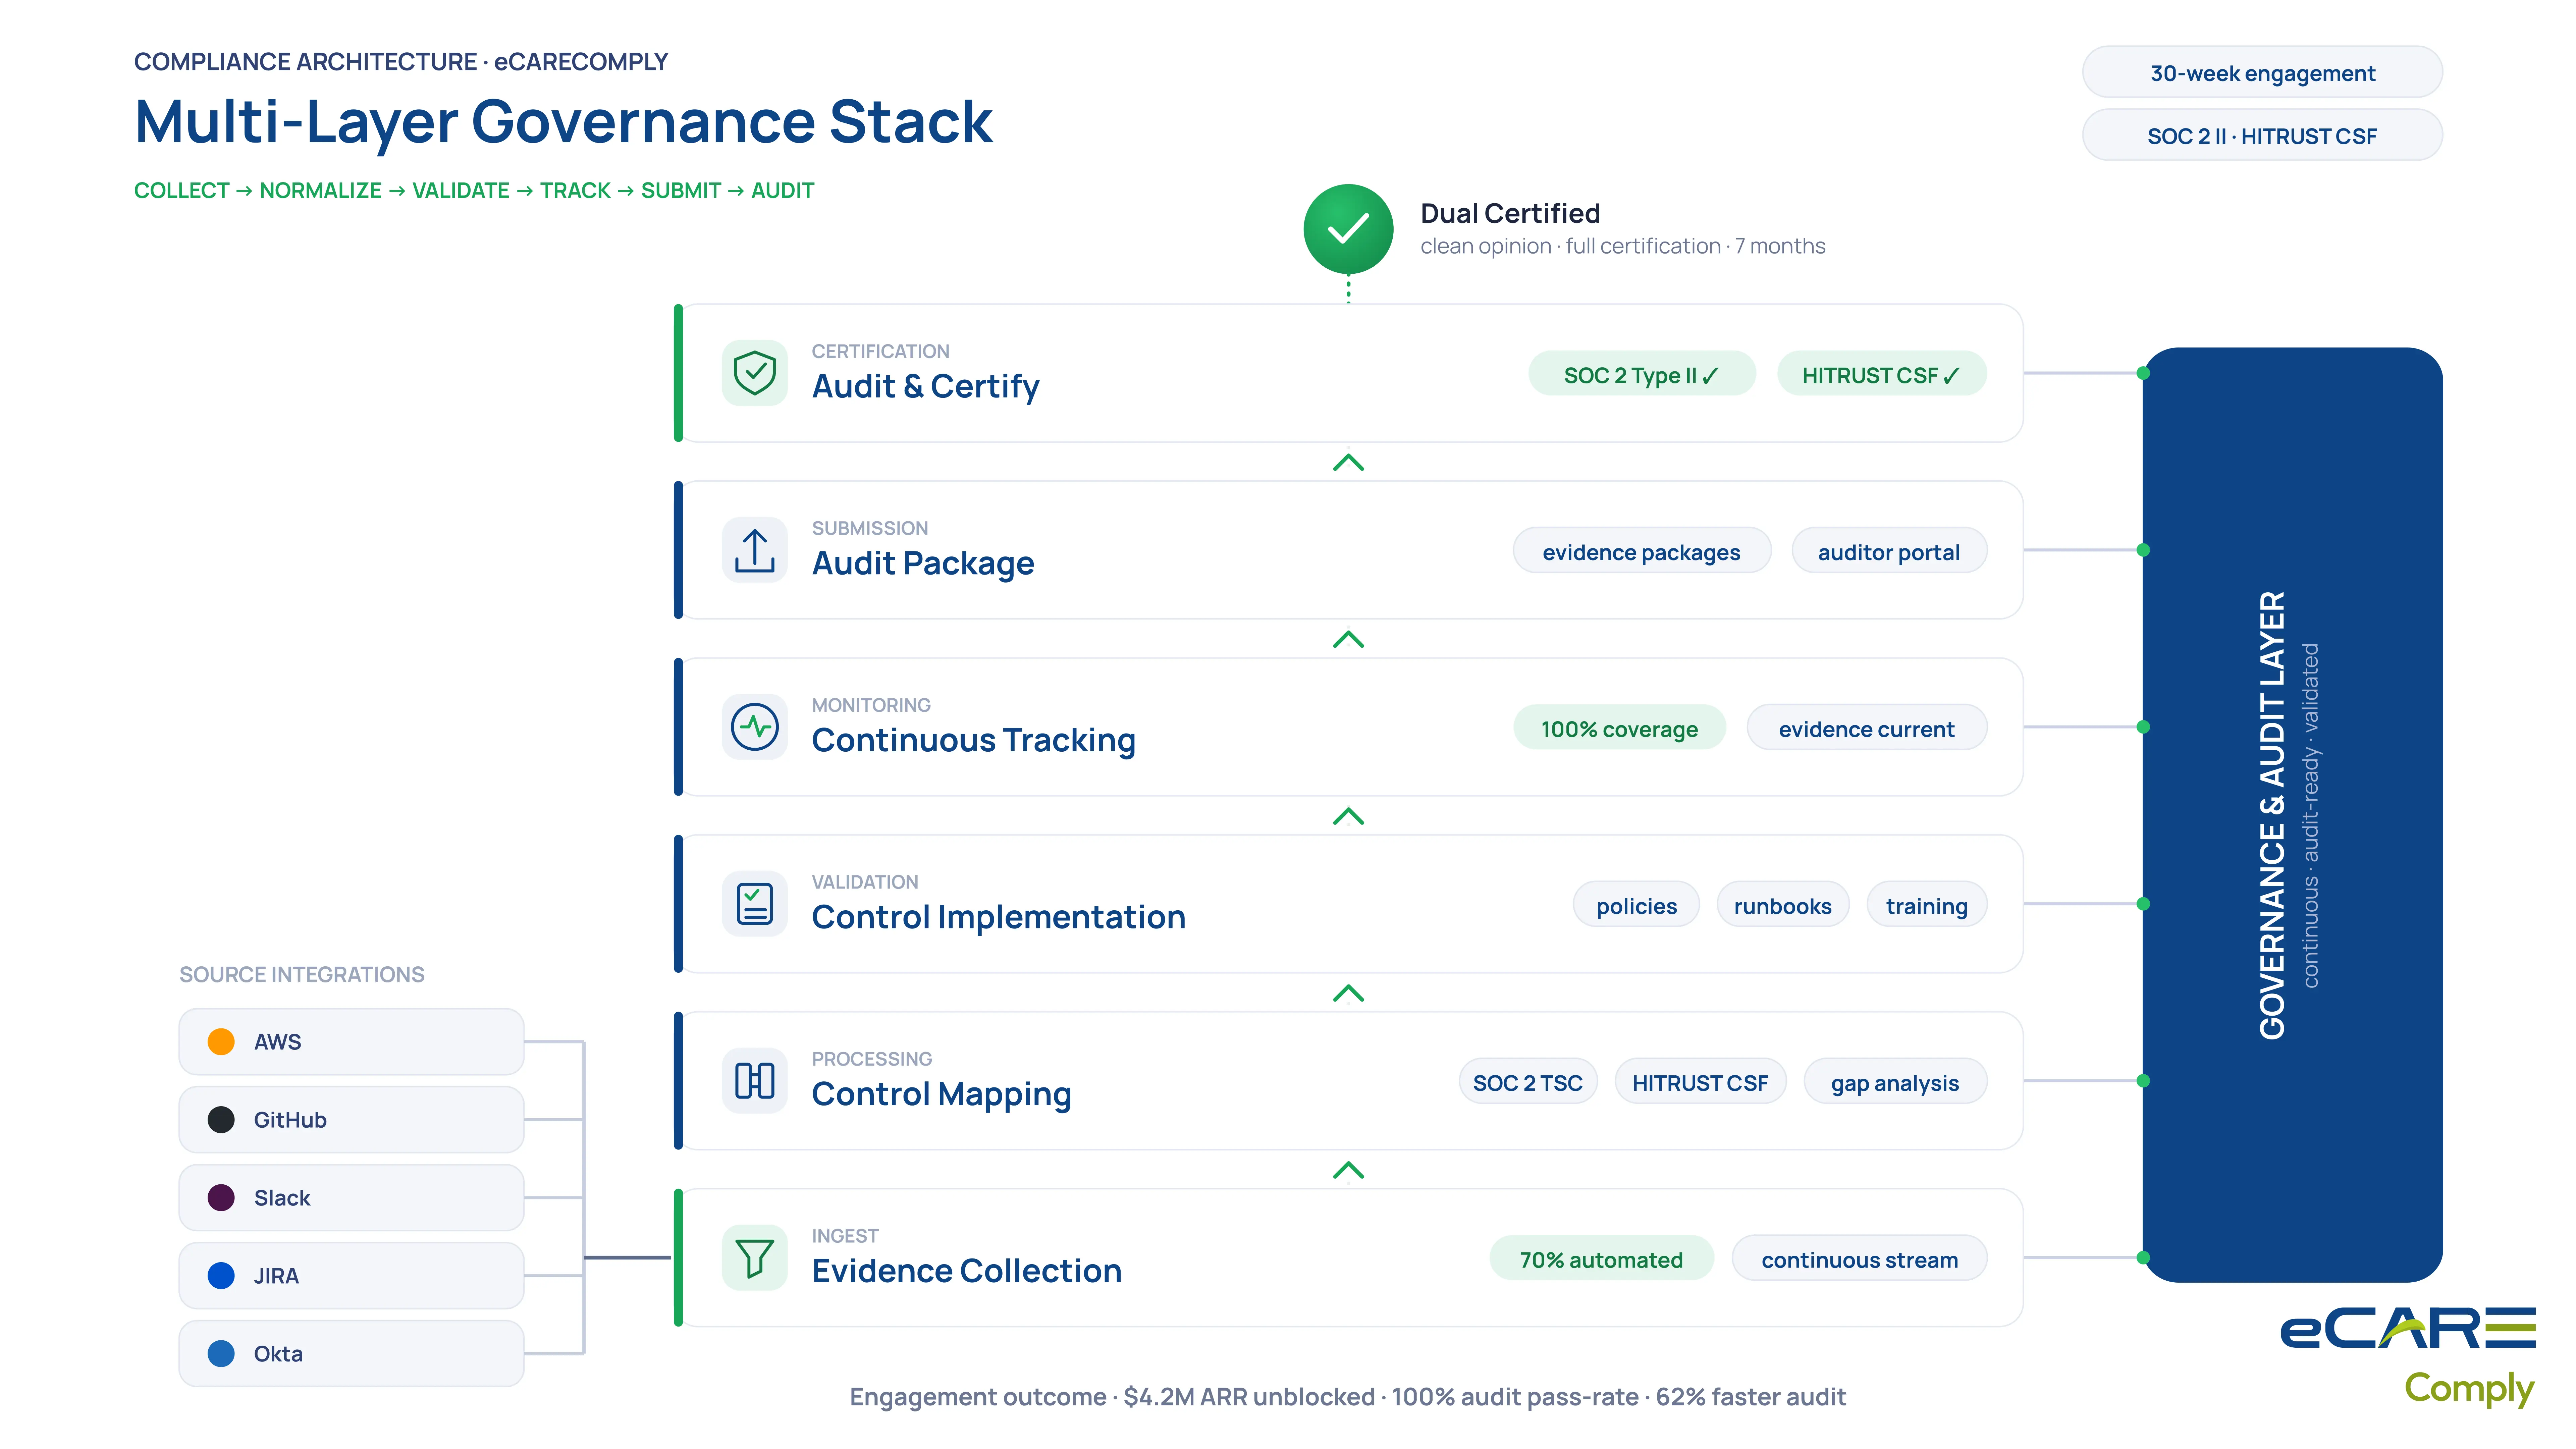
Task: Click the green Dual Certified checkmark circle
Action: [x=1348, y=229]
